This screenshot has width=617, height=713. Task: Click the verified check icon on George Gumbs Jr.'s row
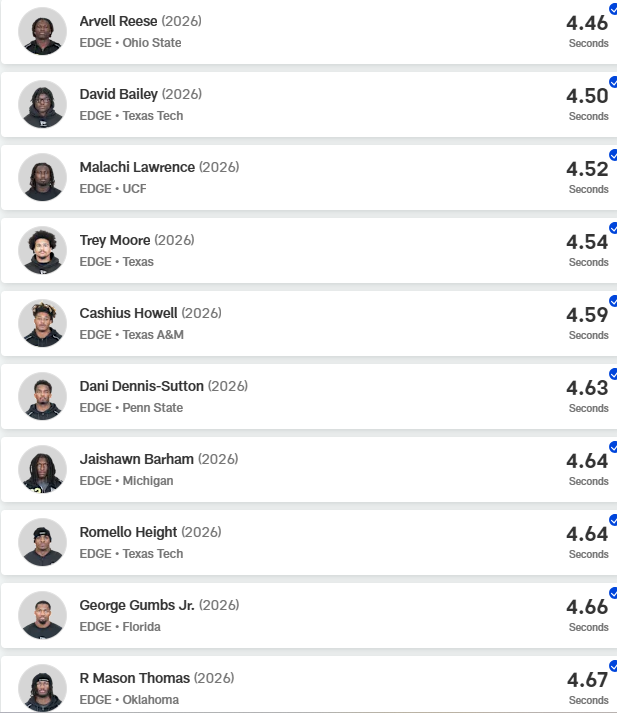click(x=613, y=593)
